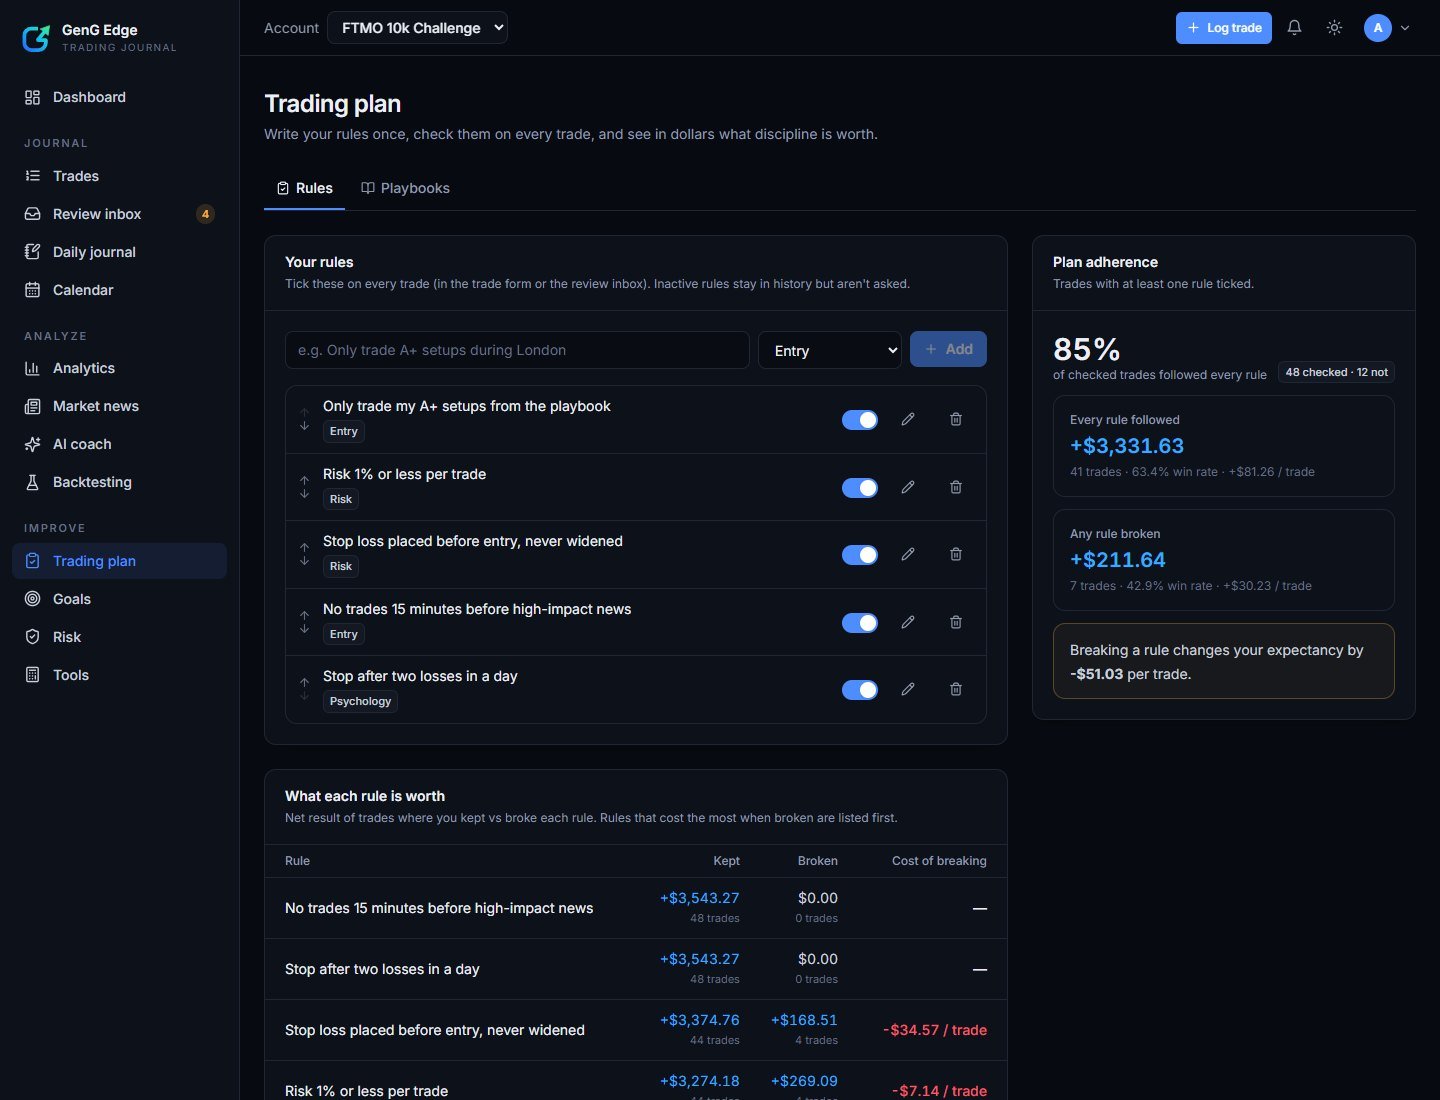1440x1100 pixels.
Task: Deactivate 'No trades 15 minutes before news' toggle
Action: point(860,622)
